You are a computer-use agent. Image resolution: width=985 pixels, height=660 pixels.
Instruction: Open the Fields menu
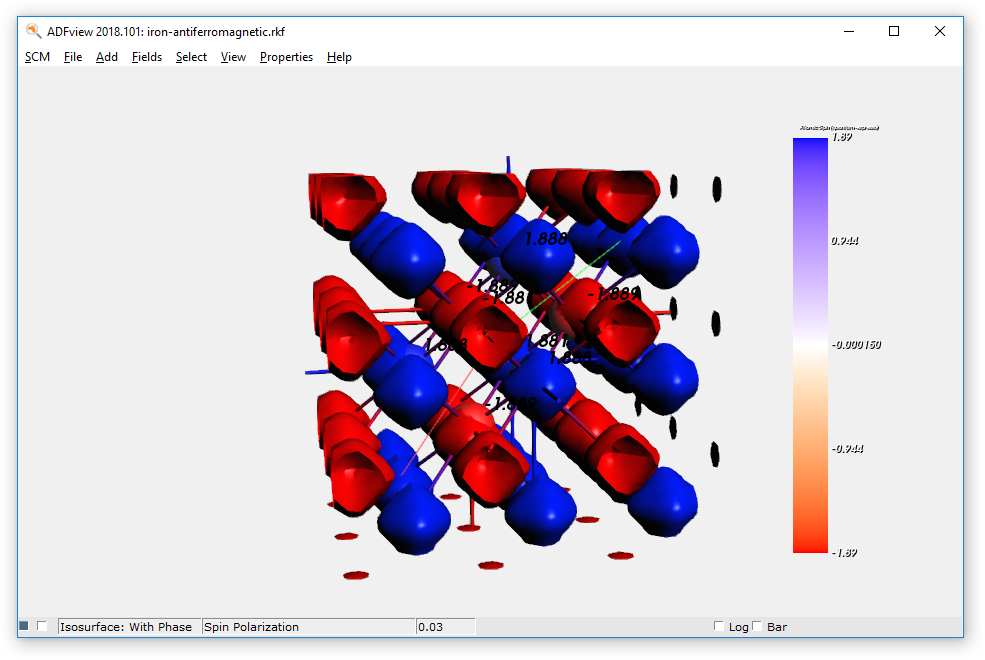pos(146,57)
